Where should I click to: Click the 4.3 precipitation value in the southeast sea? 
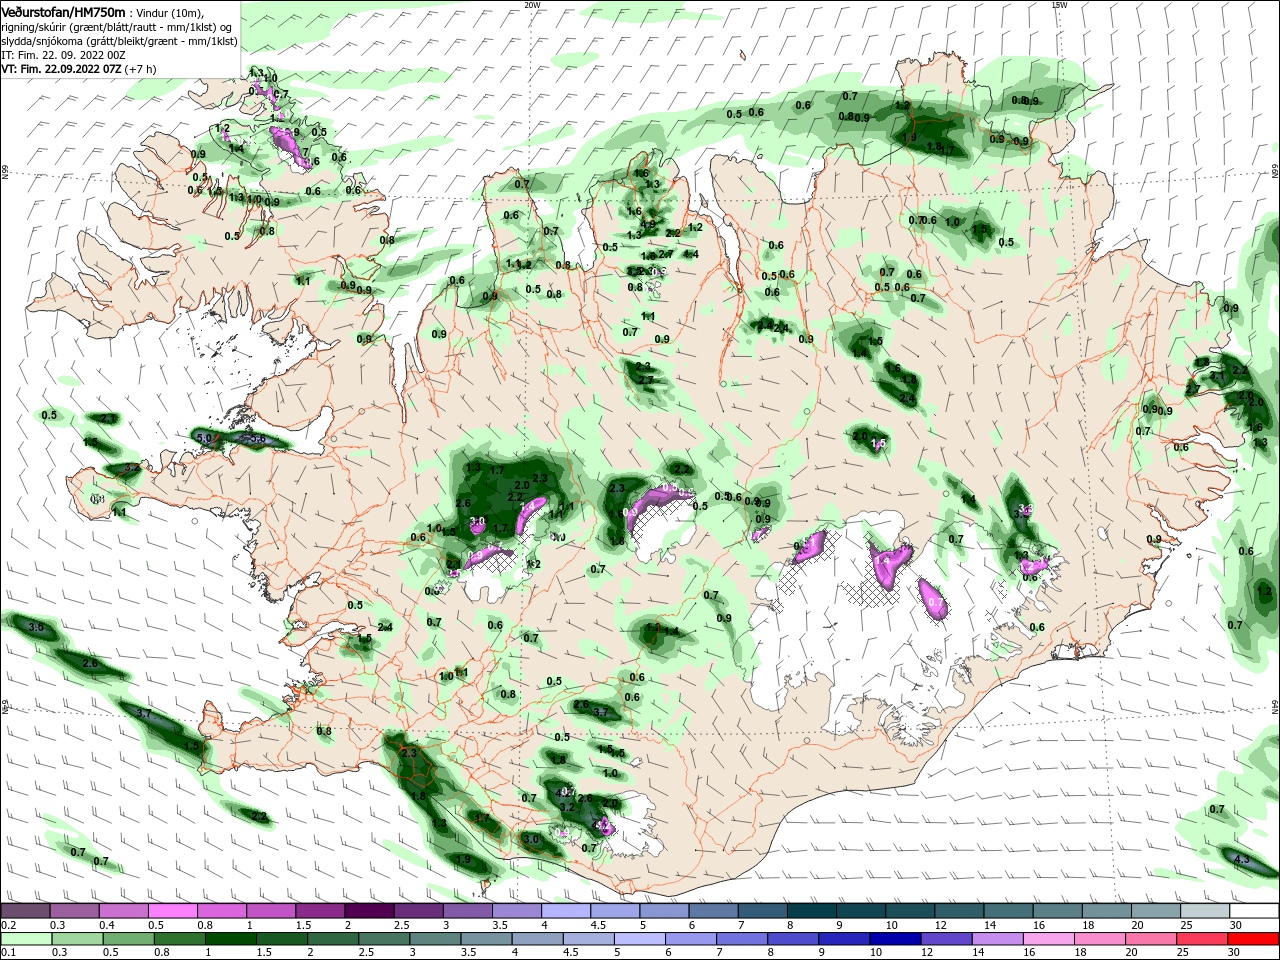(x=1242, y=859)
